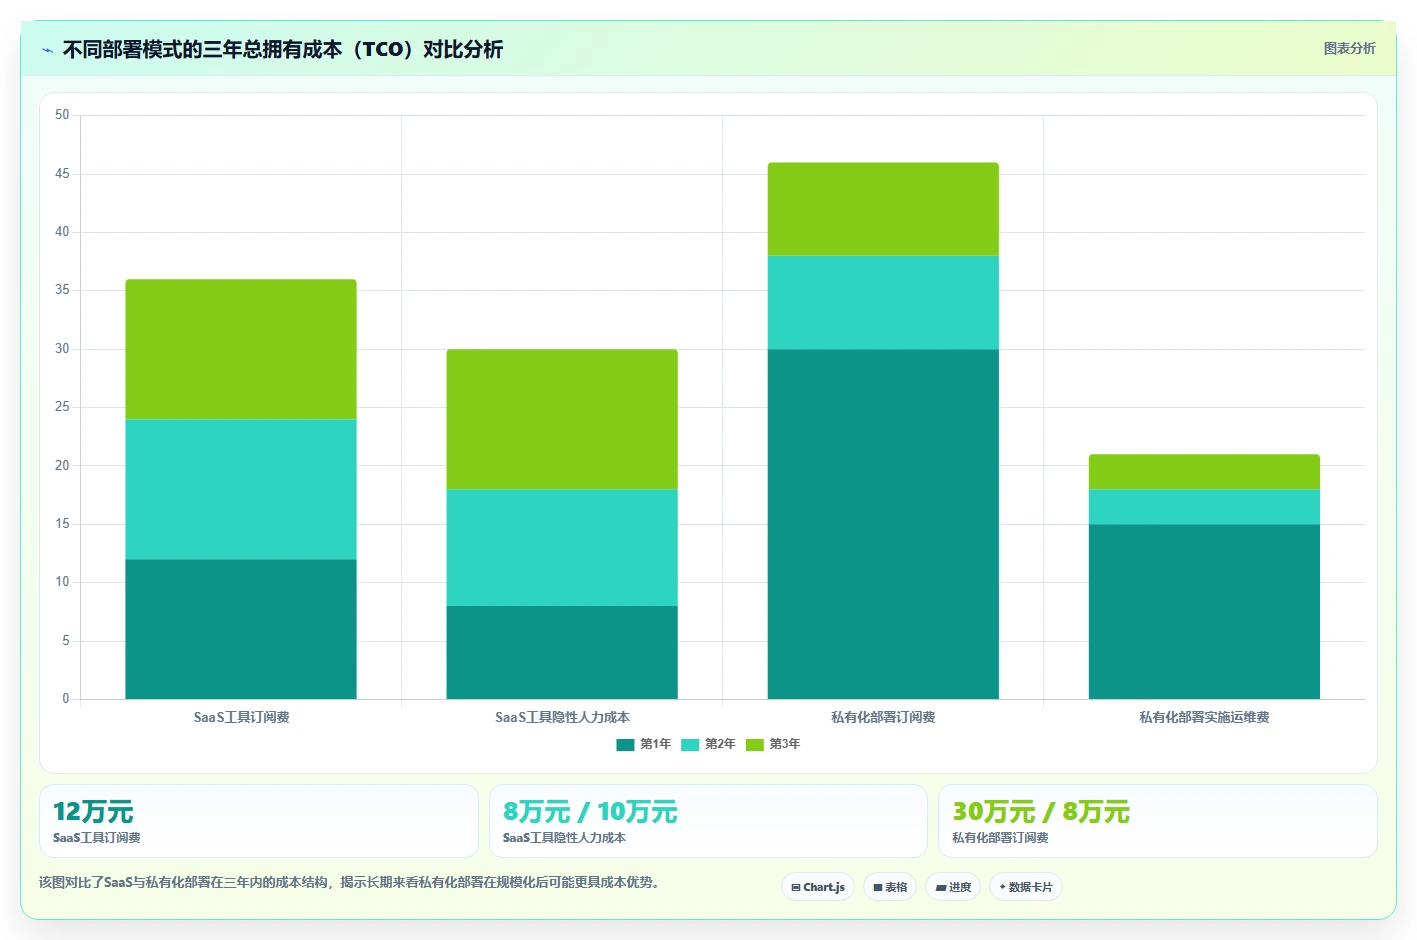Viewport: 1417px width, 940px height.
Task: Click year 3 segment of SaaS工具订阅费 bar
Action: pos(241,349)
